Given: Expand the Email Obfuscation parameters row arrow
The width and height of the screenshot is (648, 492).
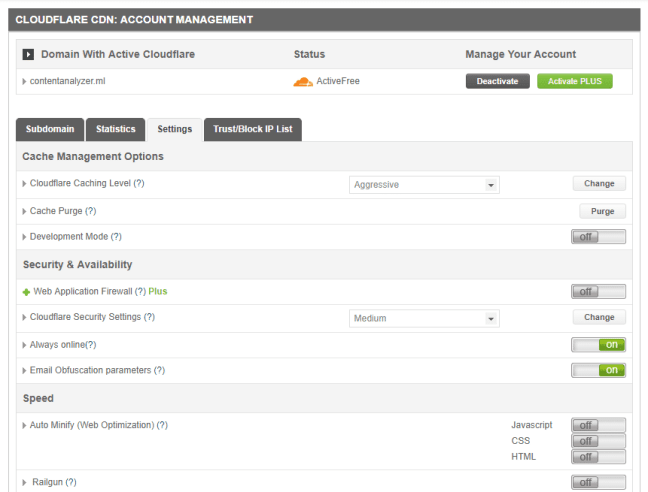Looking at the screenshot, I should tap(24, 371).
